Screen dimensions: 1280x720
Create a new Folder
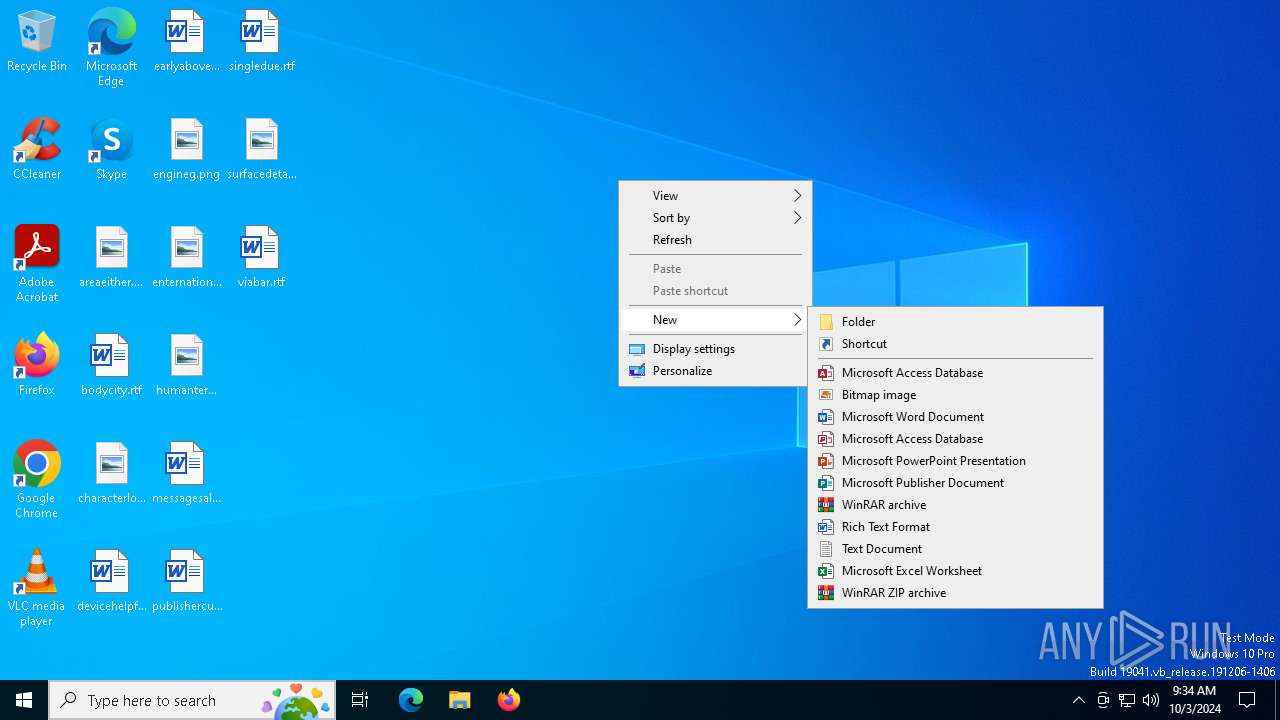(955, 322)
